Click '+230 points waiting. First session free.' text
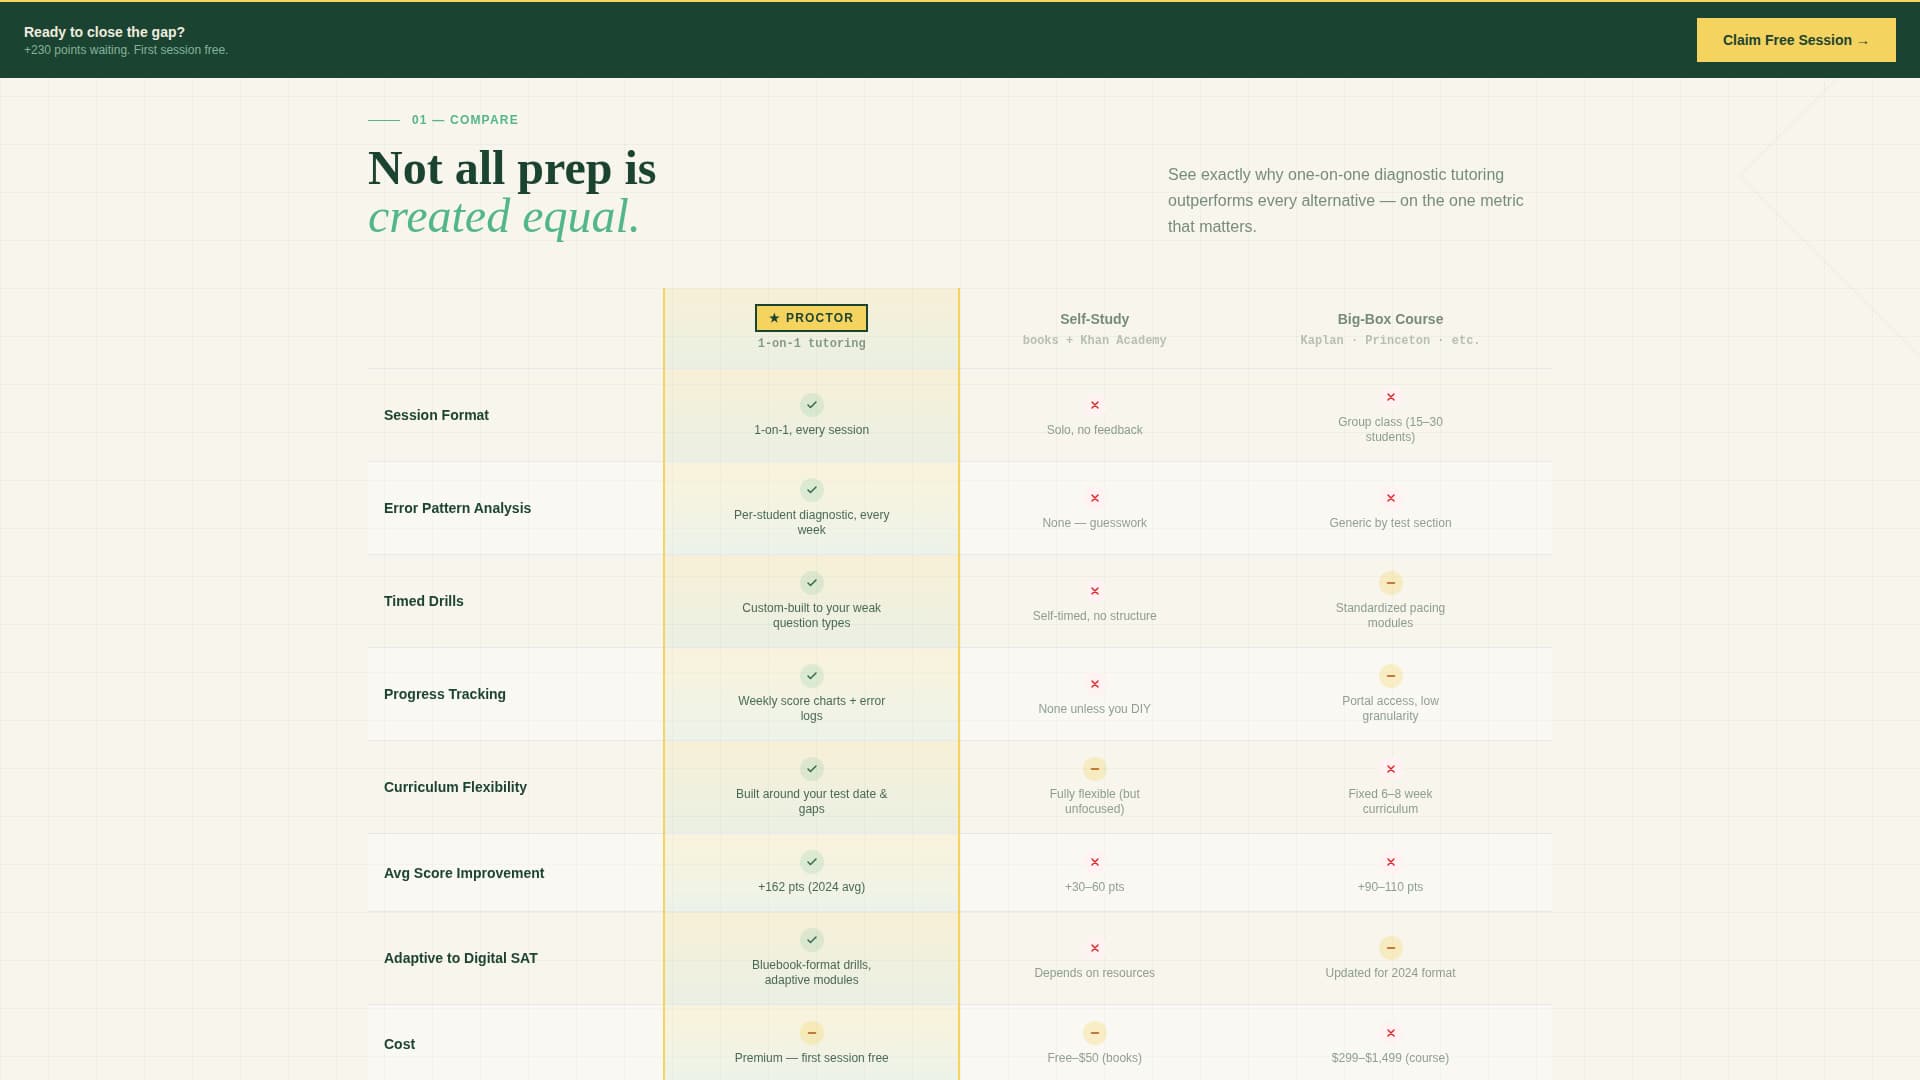This screenshot has height=1080, width=1920. click(126, 50)
